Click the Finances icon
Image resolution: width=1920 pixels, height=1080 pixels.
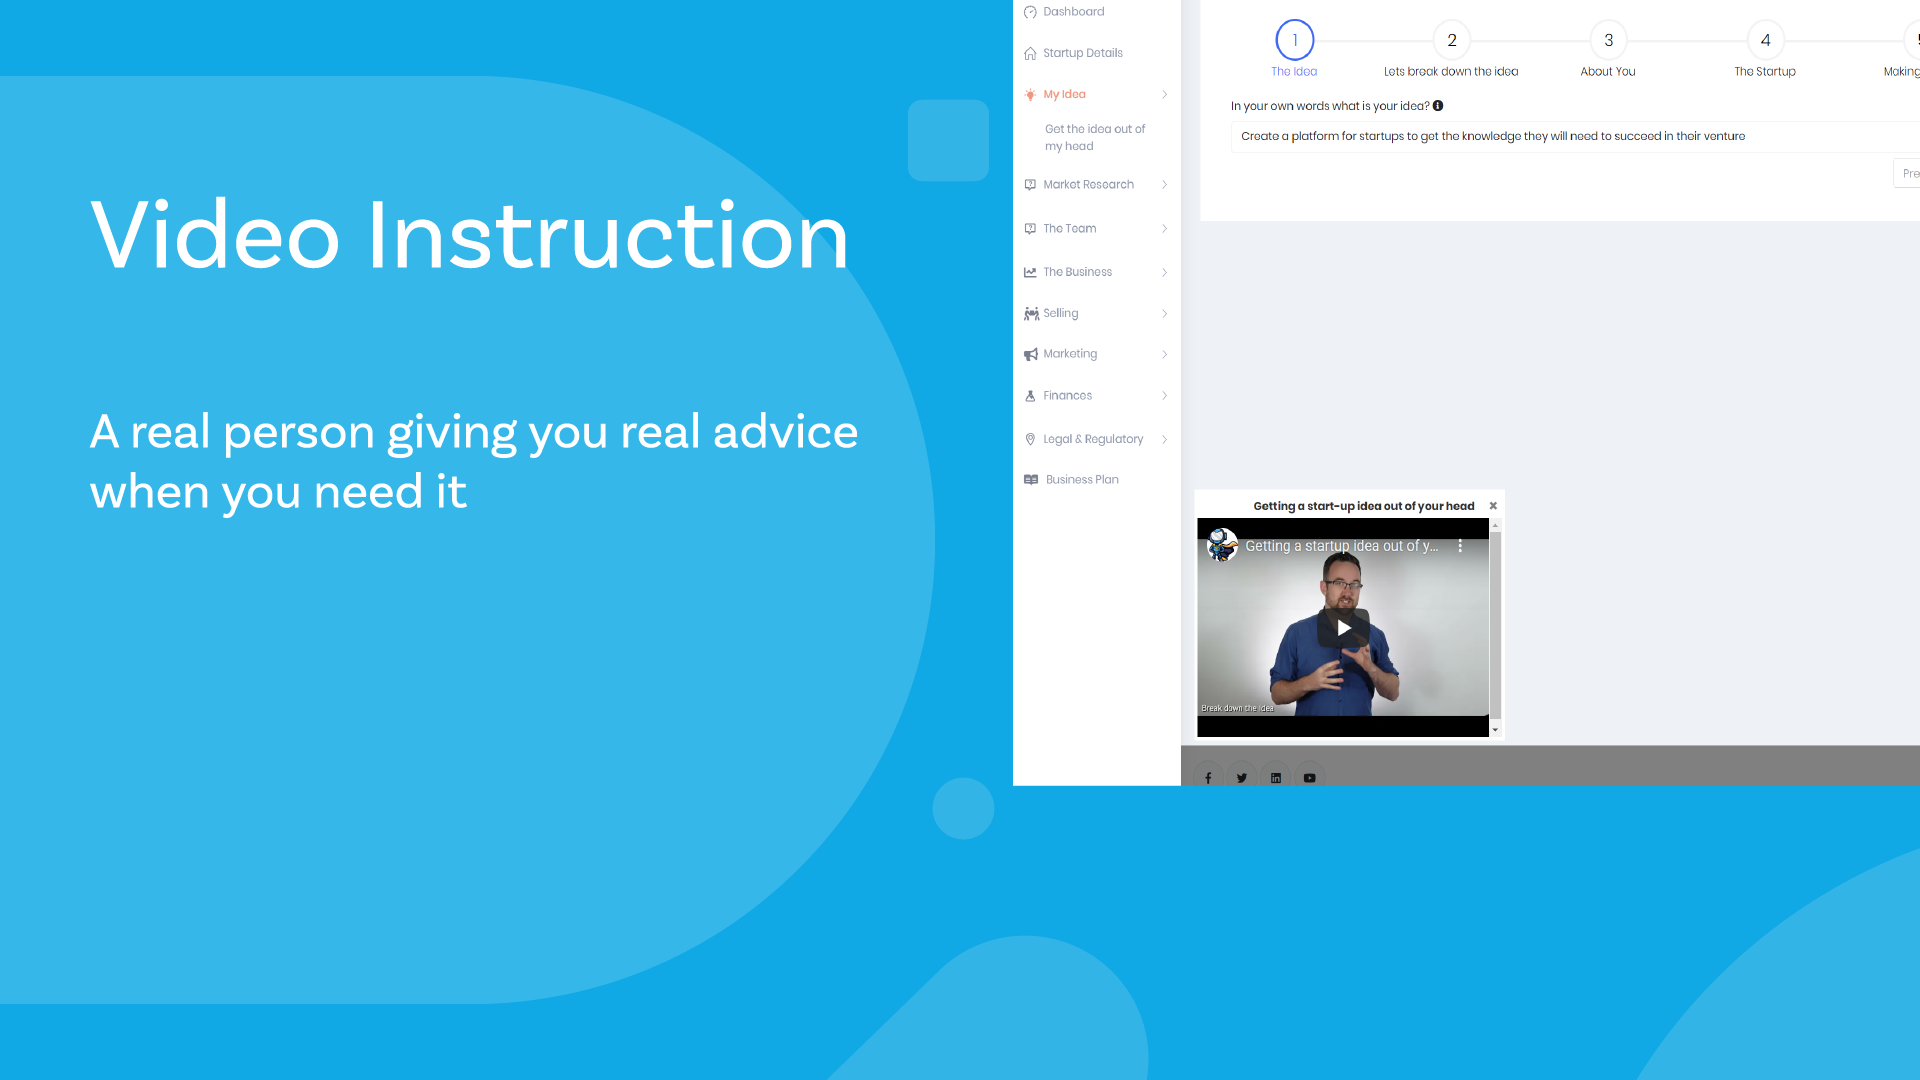[1030, 396]
